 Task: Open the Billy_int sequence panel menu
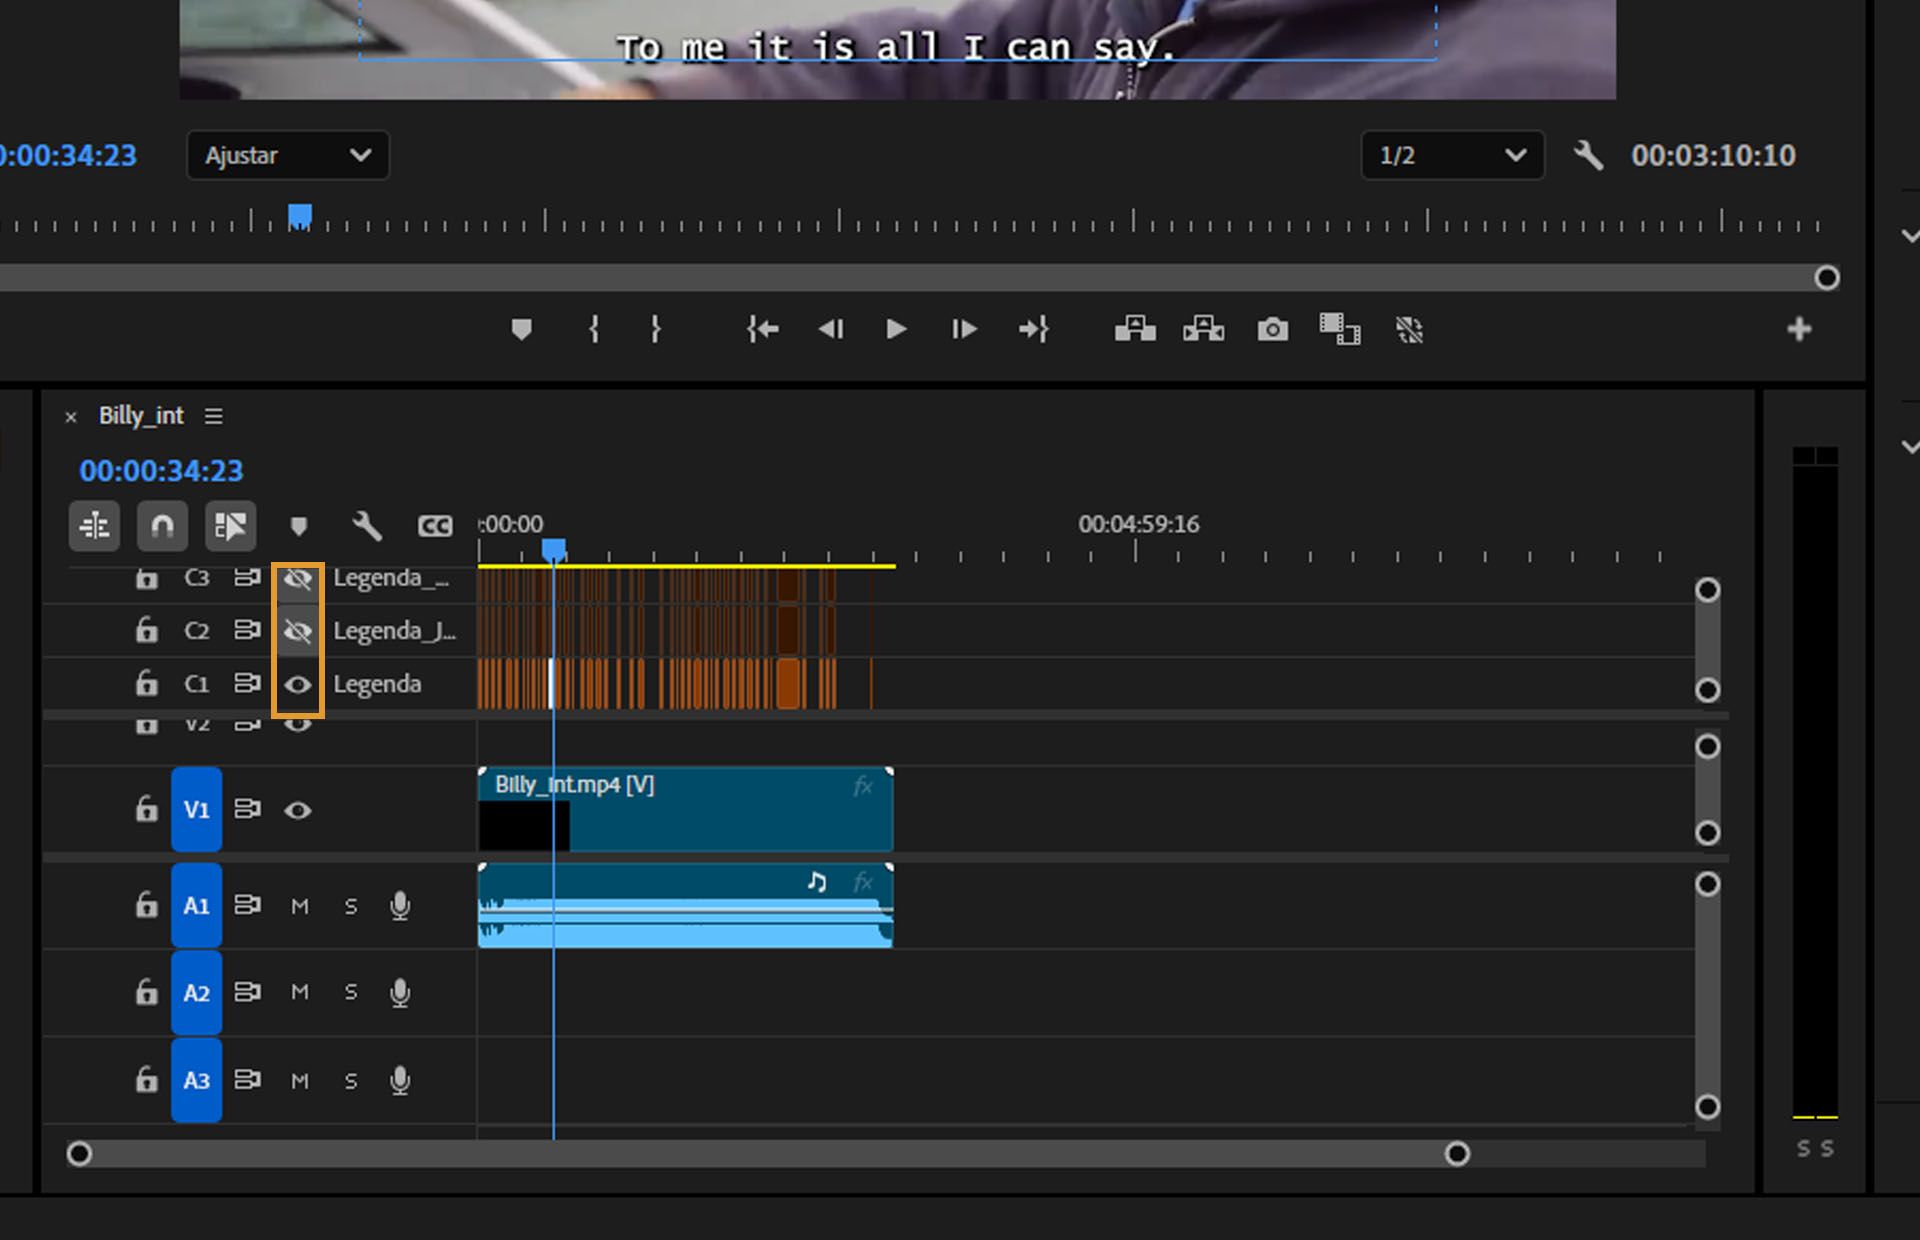click(x=214, y=416)
